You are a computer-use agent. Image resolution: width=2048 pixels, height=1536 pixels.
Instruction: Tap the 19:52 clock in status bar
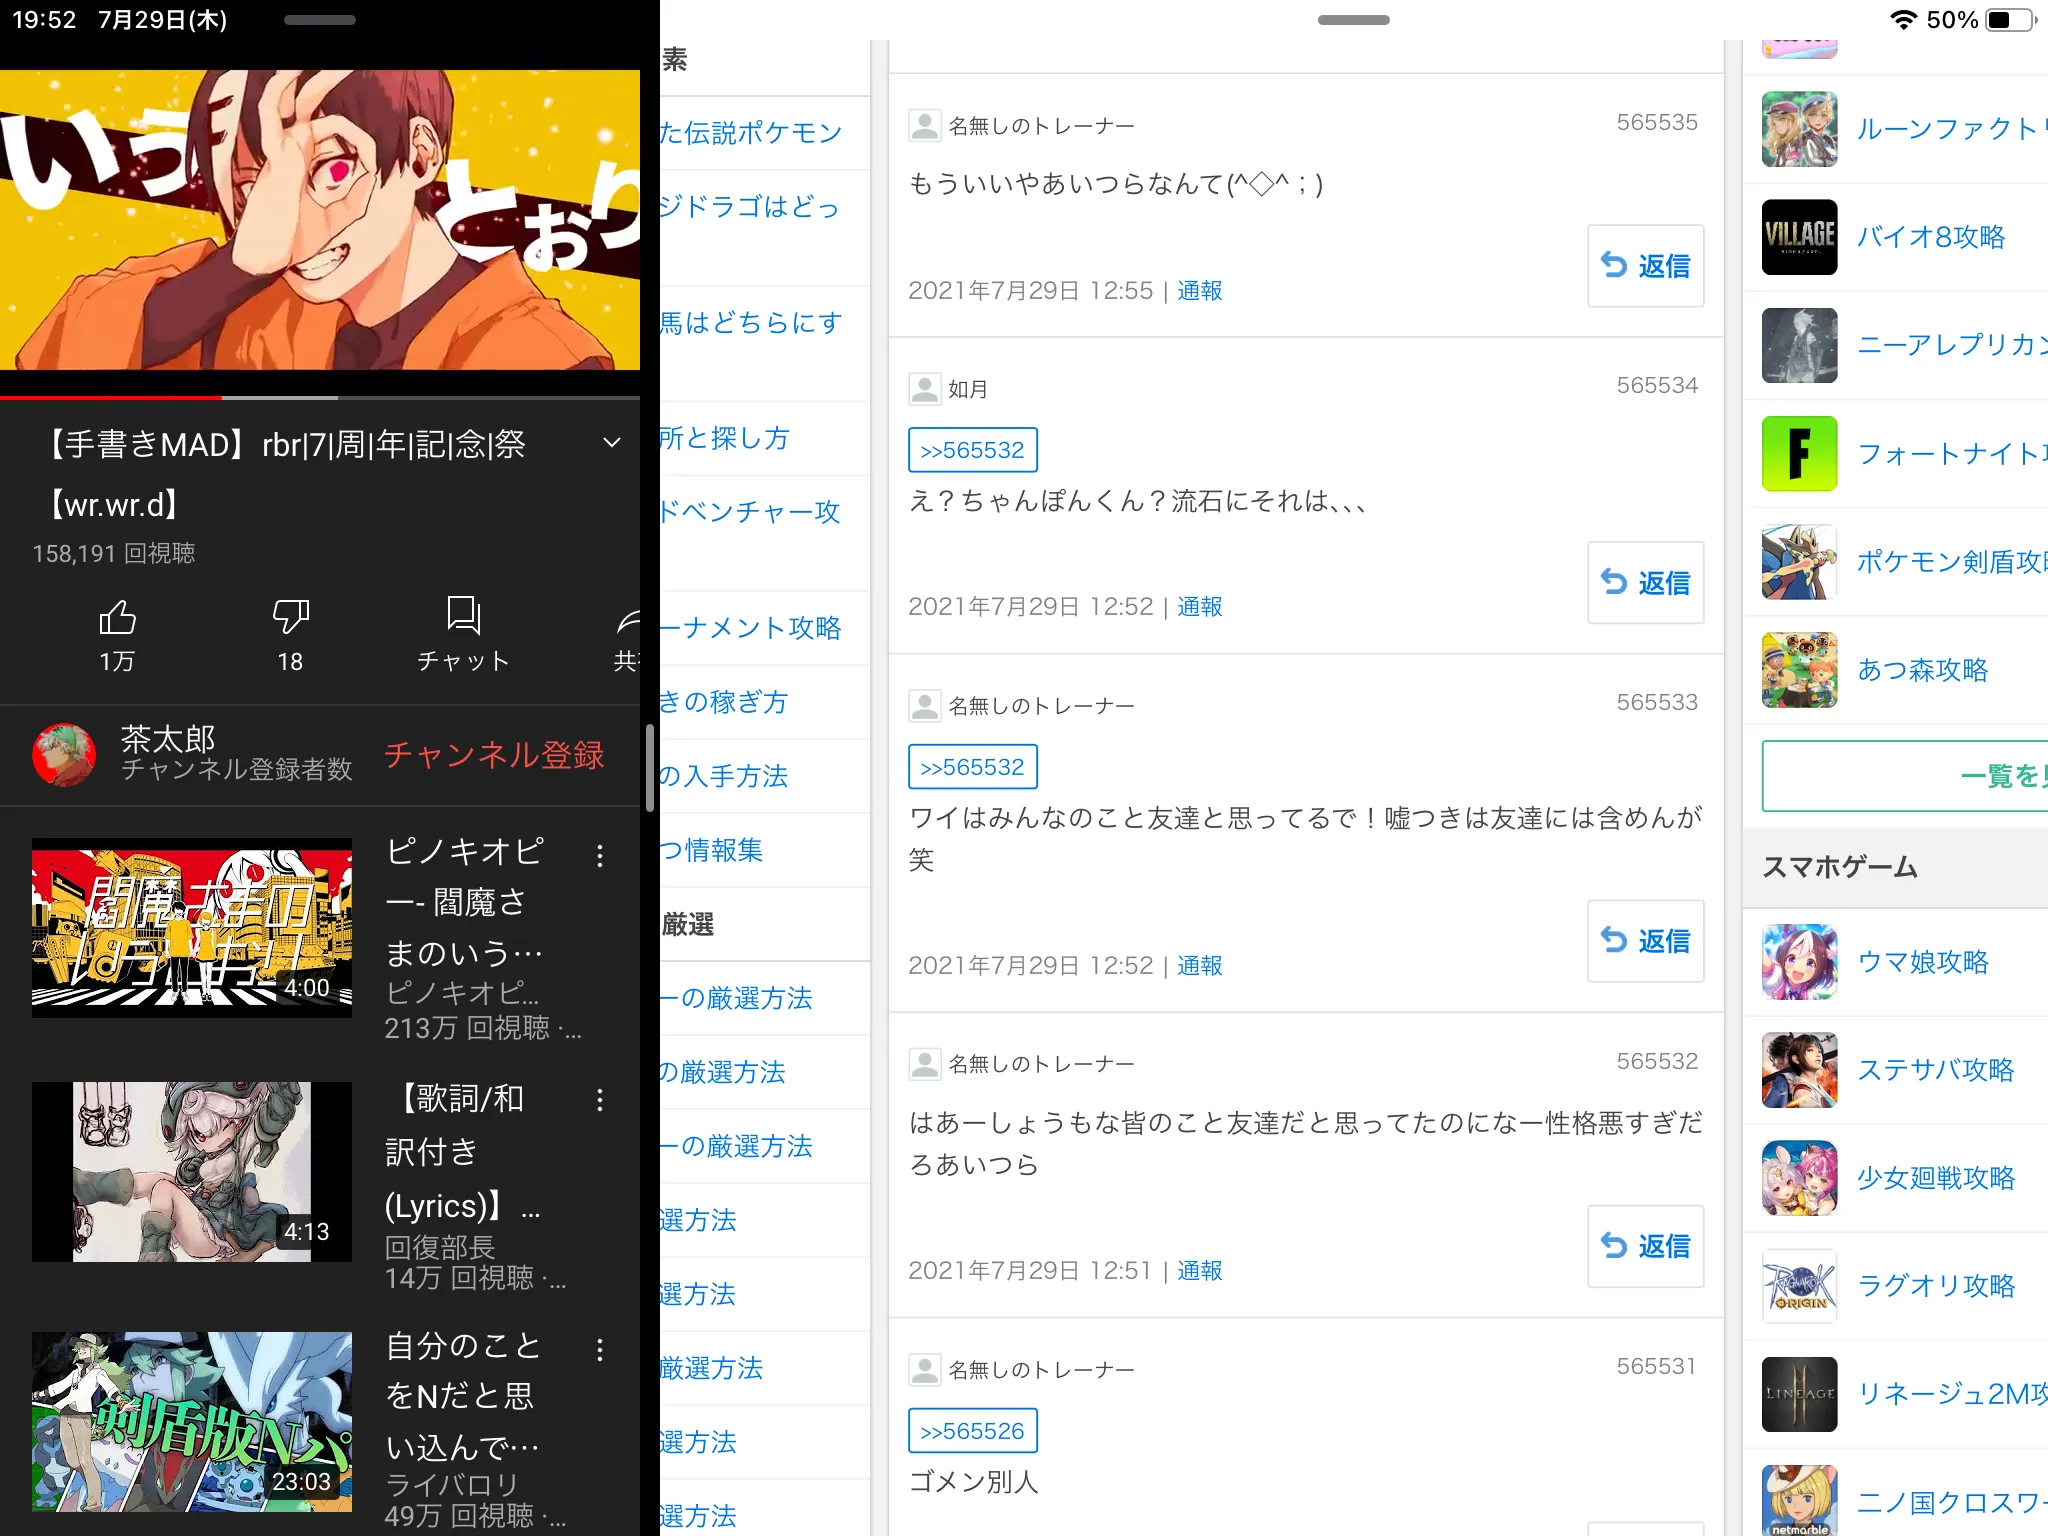point(44,20)
